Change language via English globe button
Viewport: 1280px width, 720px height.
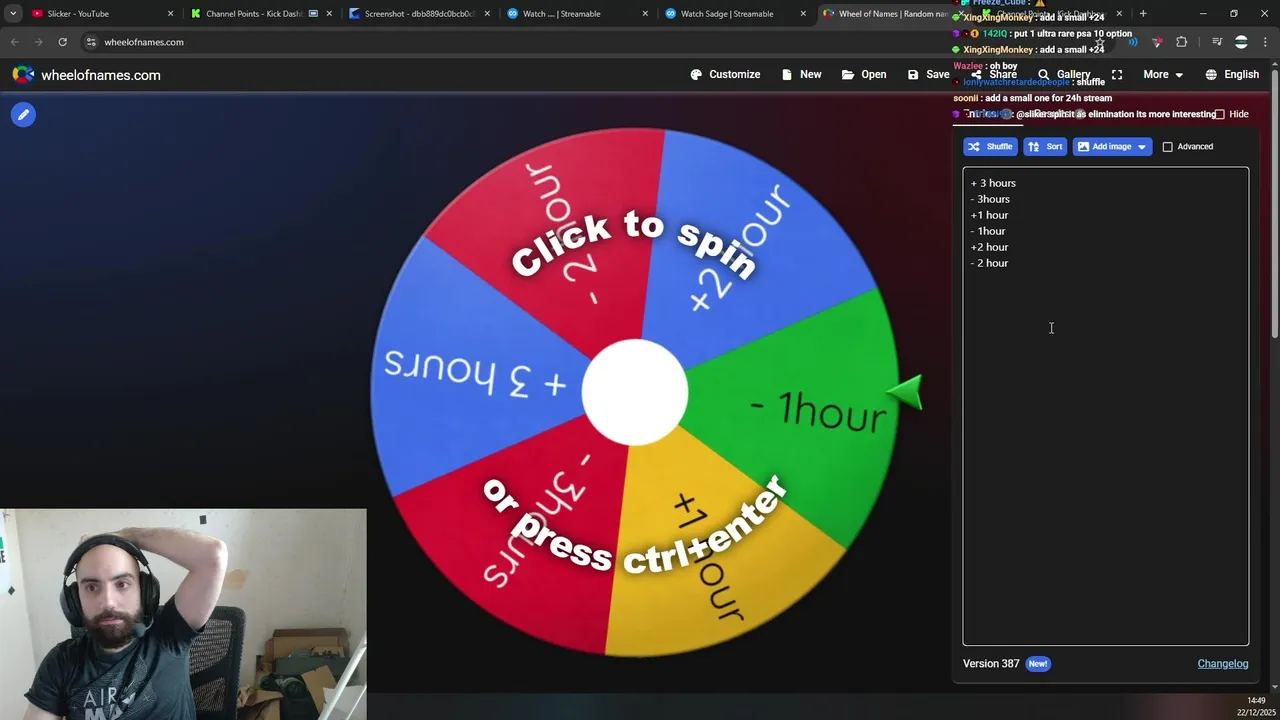1232,75
